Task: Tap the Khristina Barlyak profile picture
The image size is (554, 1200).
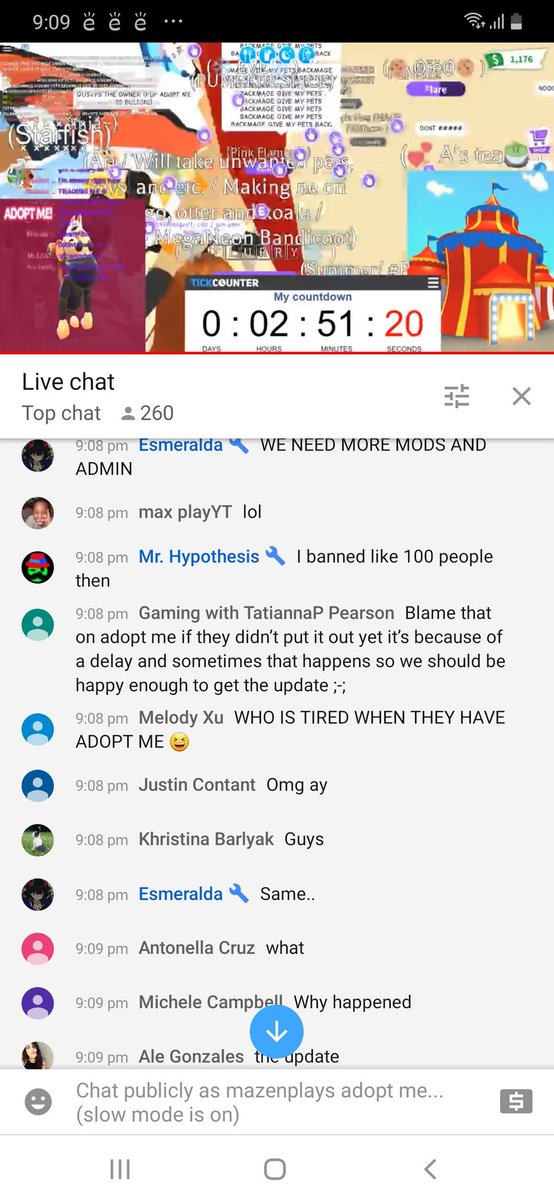Action: pos(38,840)
